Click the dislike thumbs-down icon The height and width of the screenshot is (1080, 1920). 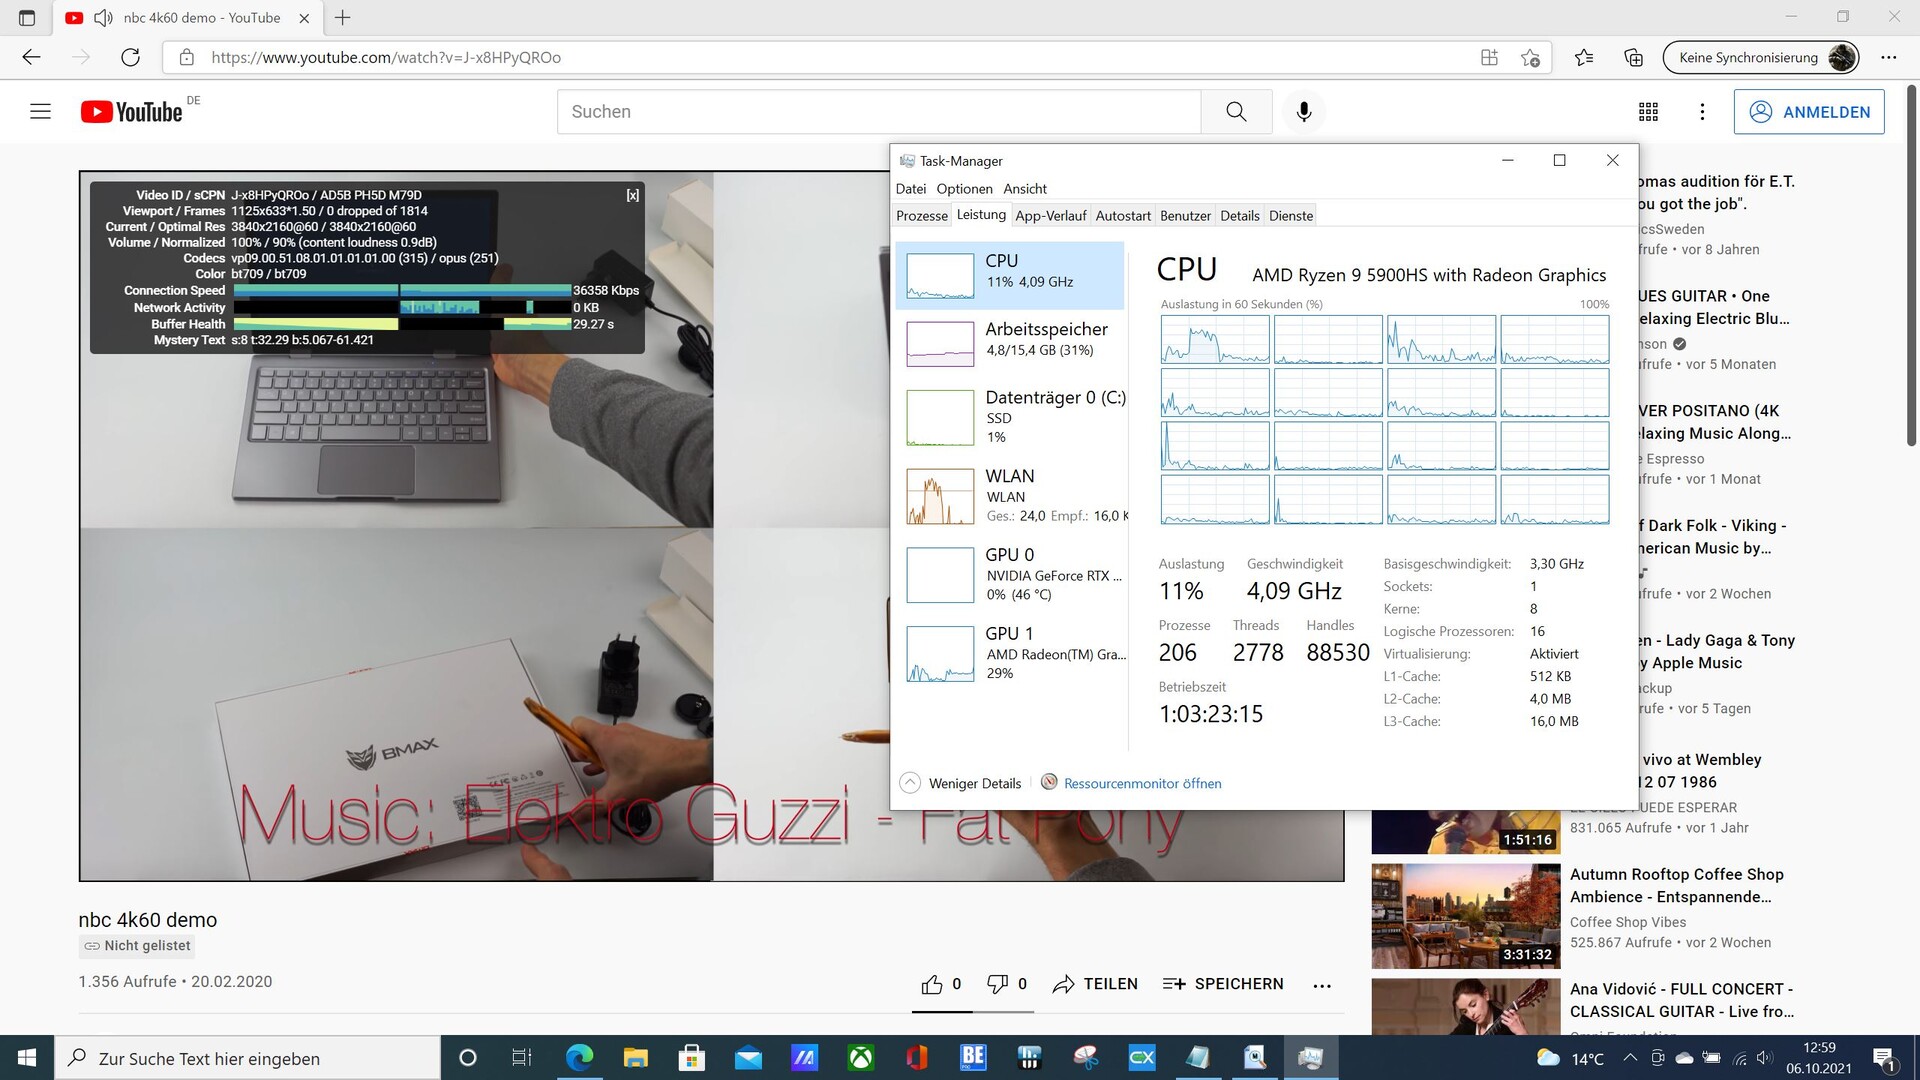(997, 984)
